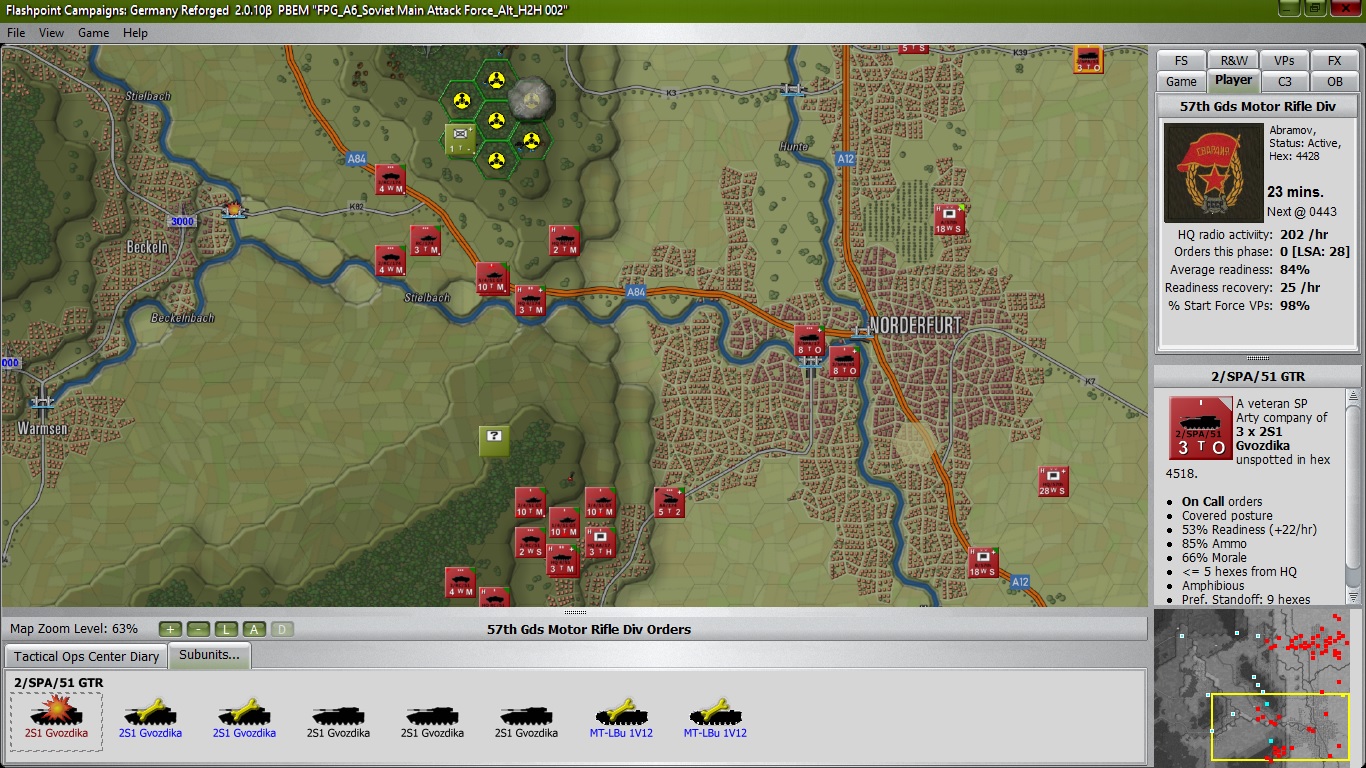This screenshot has width=1366, height=768.
Task: Switch to the C3 tab
Action: (x=1284, y=82)
